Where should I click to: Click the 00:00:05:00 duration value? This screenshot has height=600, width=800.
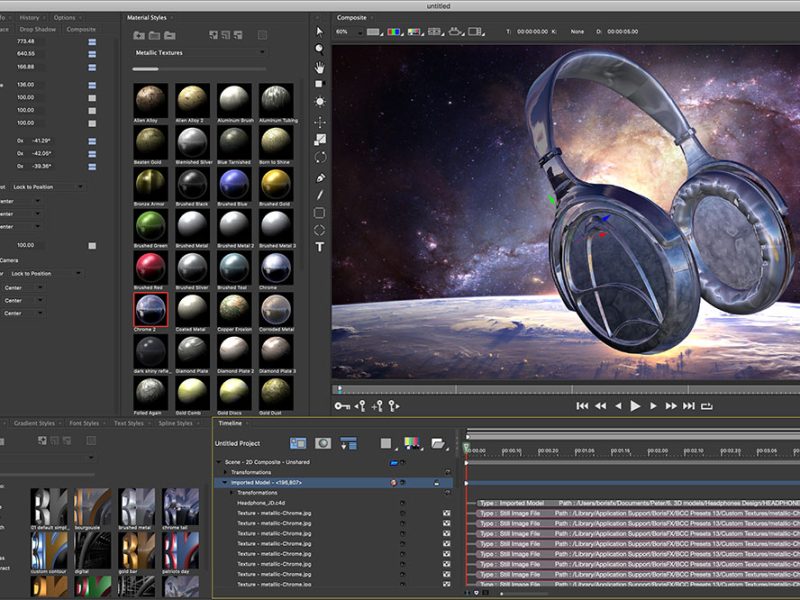pos(622,32)
